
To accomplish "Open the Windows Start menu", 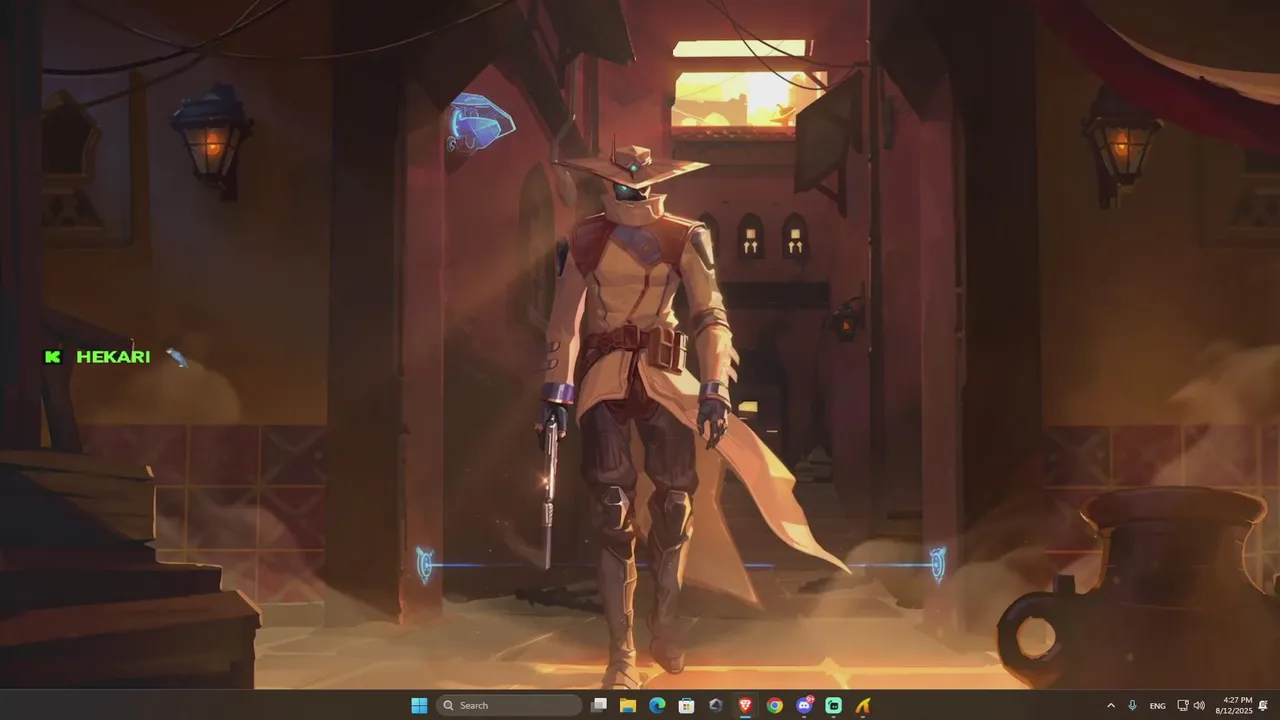I will coord(419,705).
